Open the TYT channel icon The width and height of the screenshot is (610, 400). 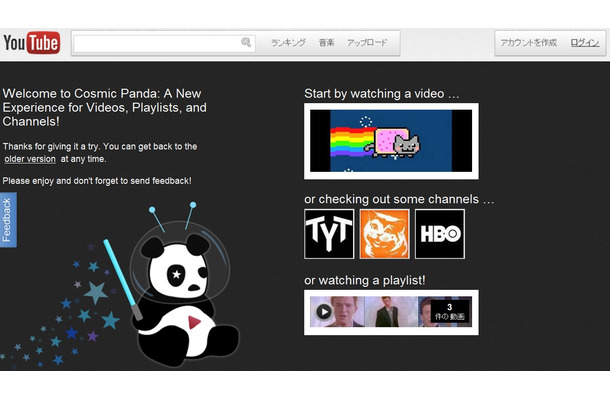click(329, 234)
